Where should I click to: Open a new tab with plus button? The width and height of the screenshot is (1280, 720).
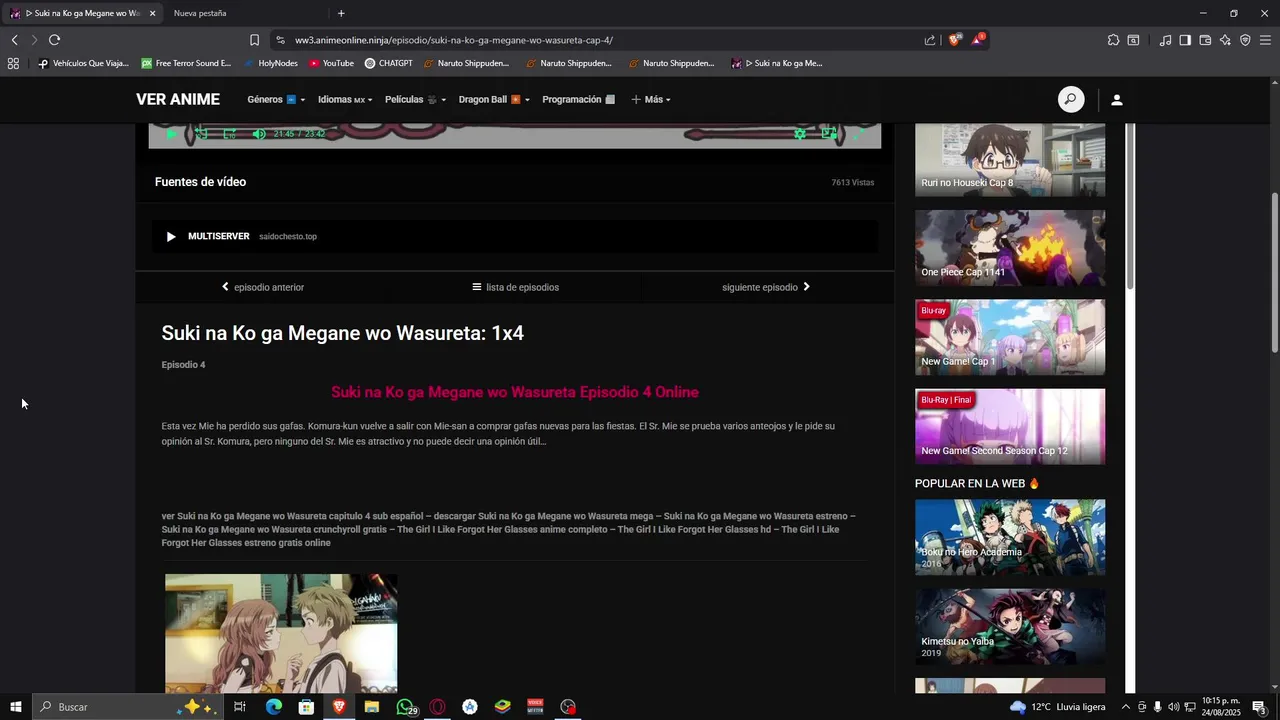341,13
